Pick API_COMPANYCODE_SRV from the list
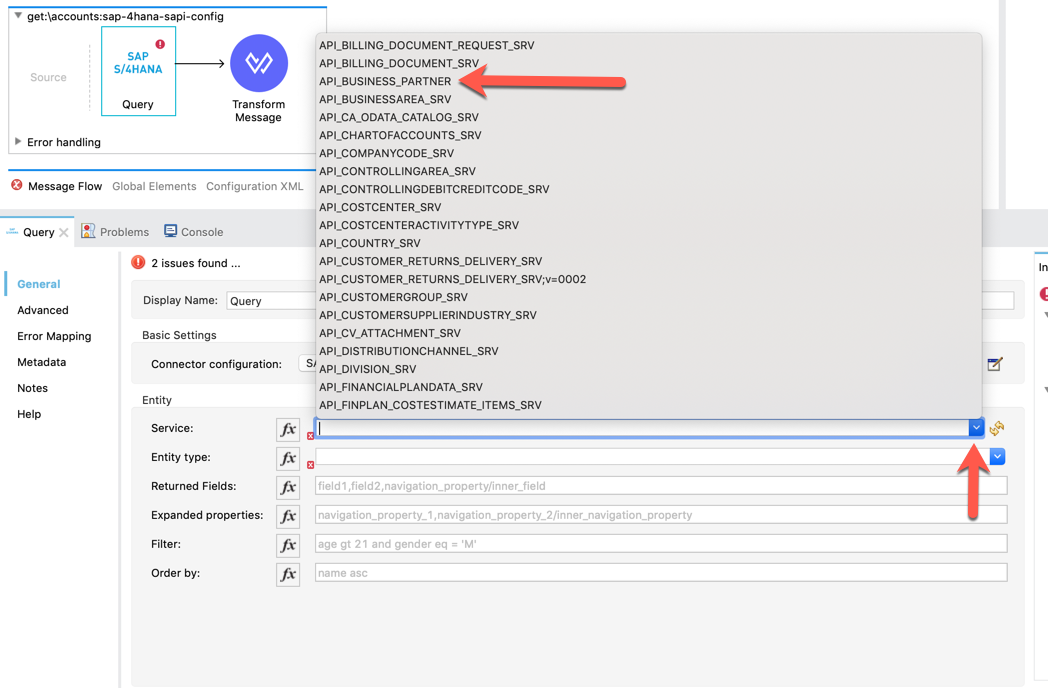The height and width of the screenshot is (688, 1048). click(x=386, y=154)
